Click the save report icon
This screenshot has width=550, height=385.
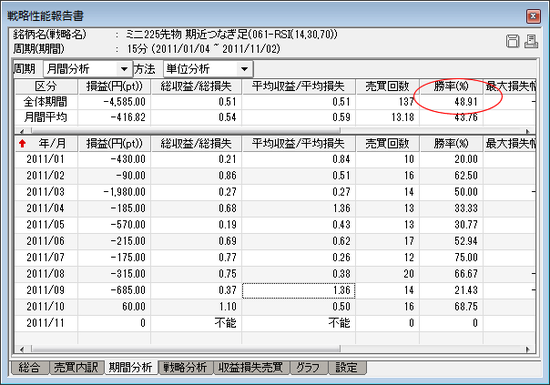[512, 41]
